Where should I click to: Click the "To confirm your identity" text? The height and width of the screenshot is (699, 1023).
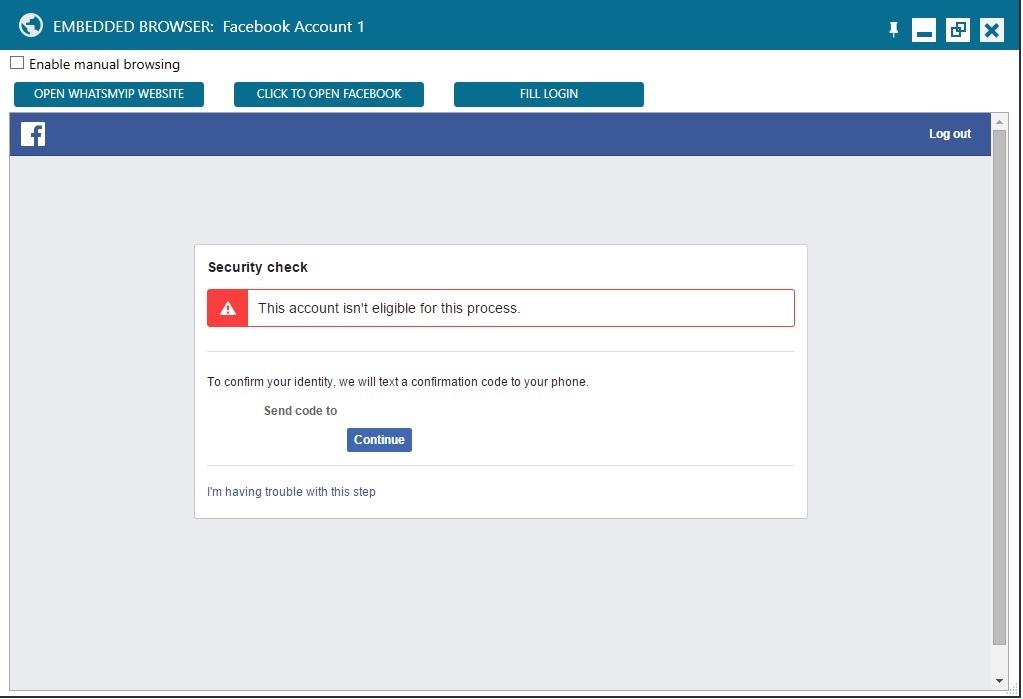(398, 382)
